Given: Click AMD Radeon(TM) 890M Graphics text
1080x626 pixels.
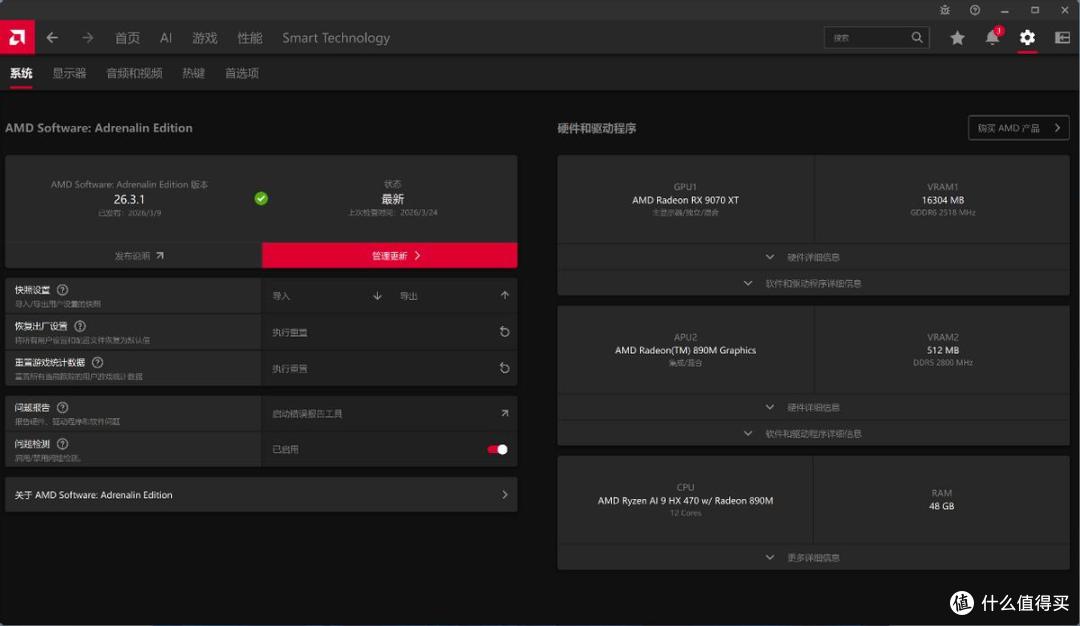Looking at the screenshot, I should 685,350.
